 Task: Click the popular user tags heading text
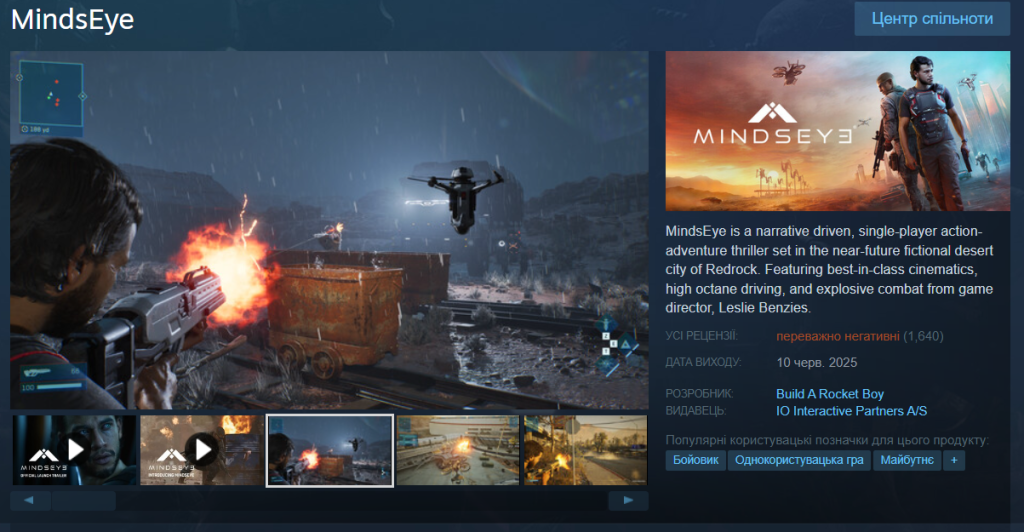coord(827,440)
